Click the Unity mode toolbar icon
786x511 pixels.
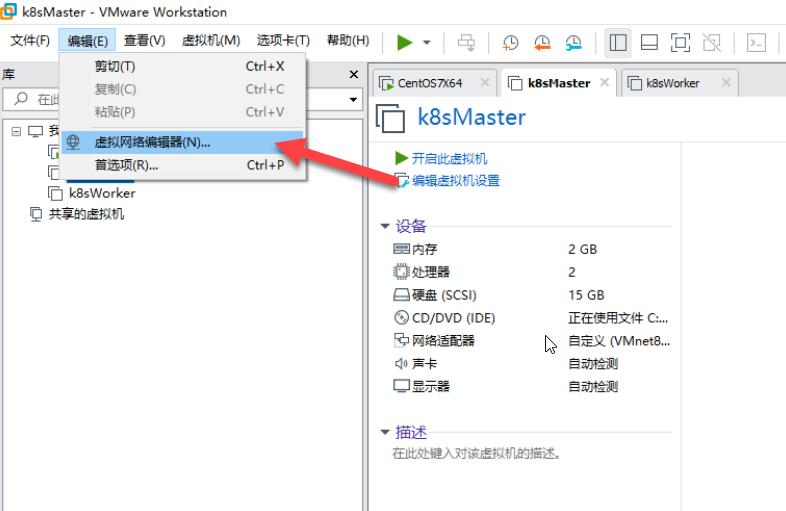pyautogui.click(x=712, y=43)
